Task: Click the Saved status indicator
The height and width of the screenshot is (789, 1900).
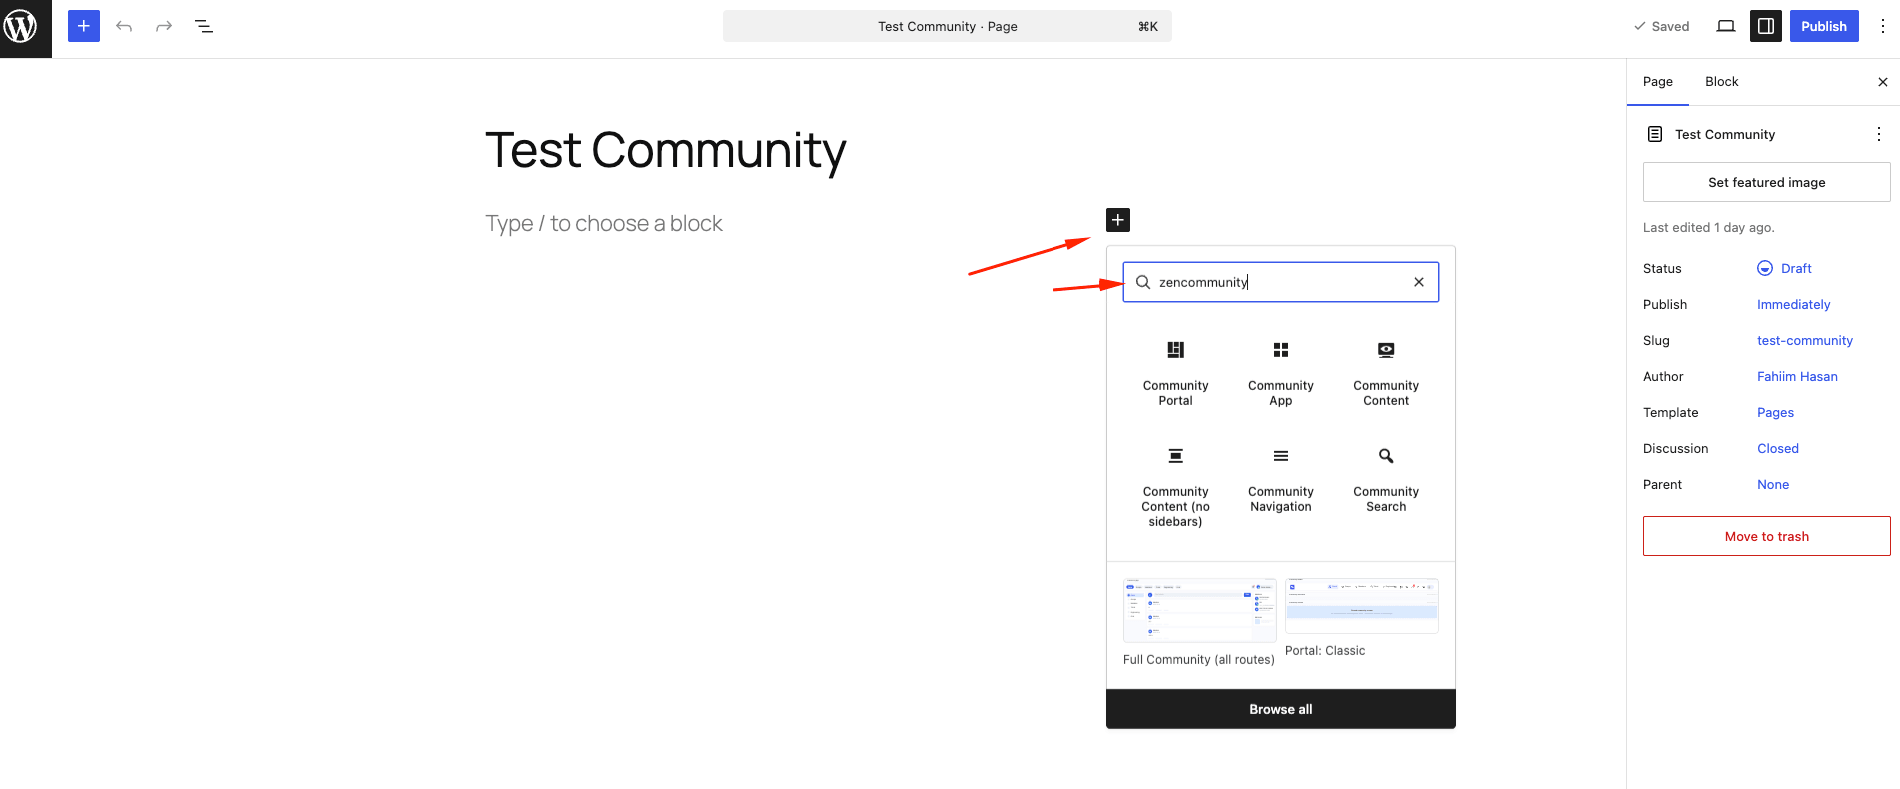Action: pos(1661,26)
